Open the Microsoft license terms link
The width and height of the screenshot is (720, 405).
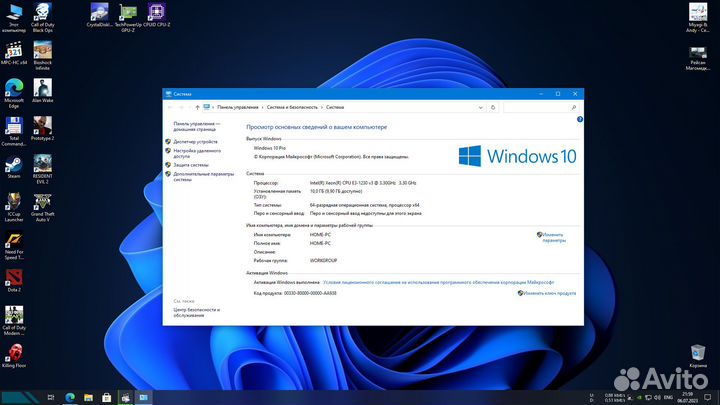click(439, 282)
